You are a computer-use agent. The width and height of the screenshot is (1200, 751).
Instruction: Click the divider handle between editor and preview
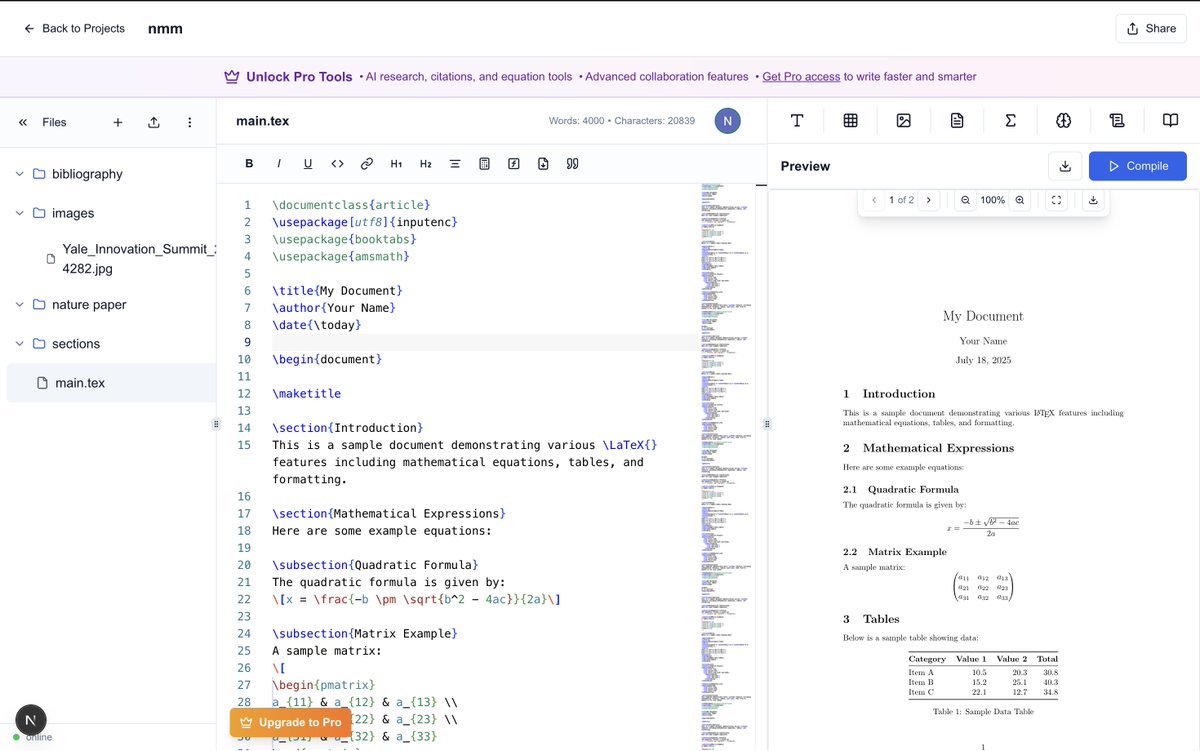pos(768,424)
